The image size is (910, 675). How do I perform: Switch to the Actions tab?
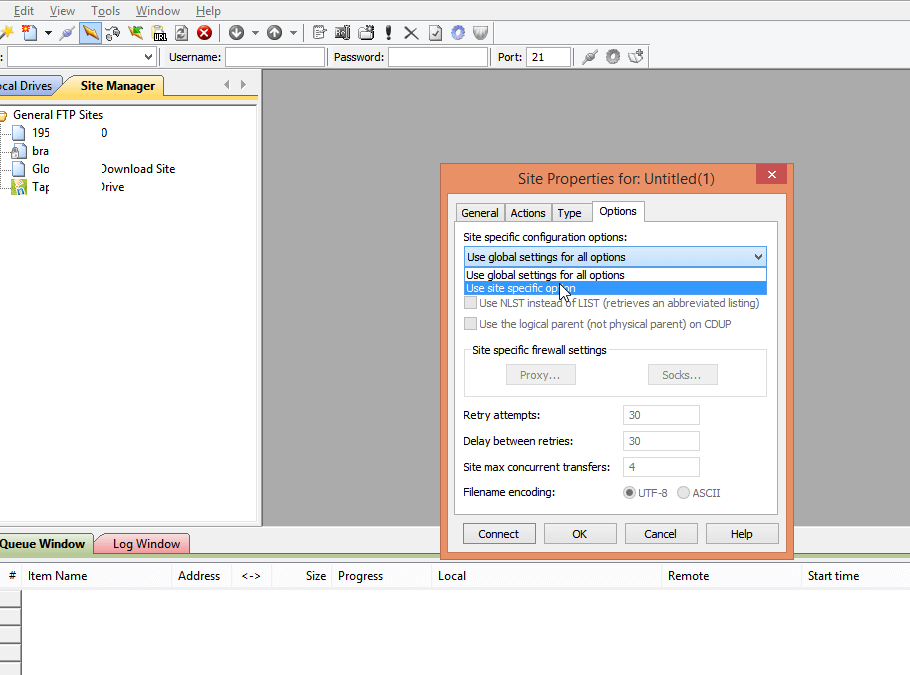tap(528, 213)
